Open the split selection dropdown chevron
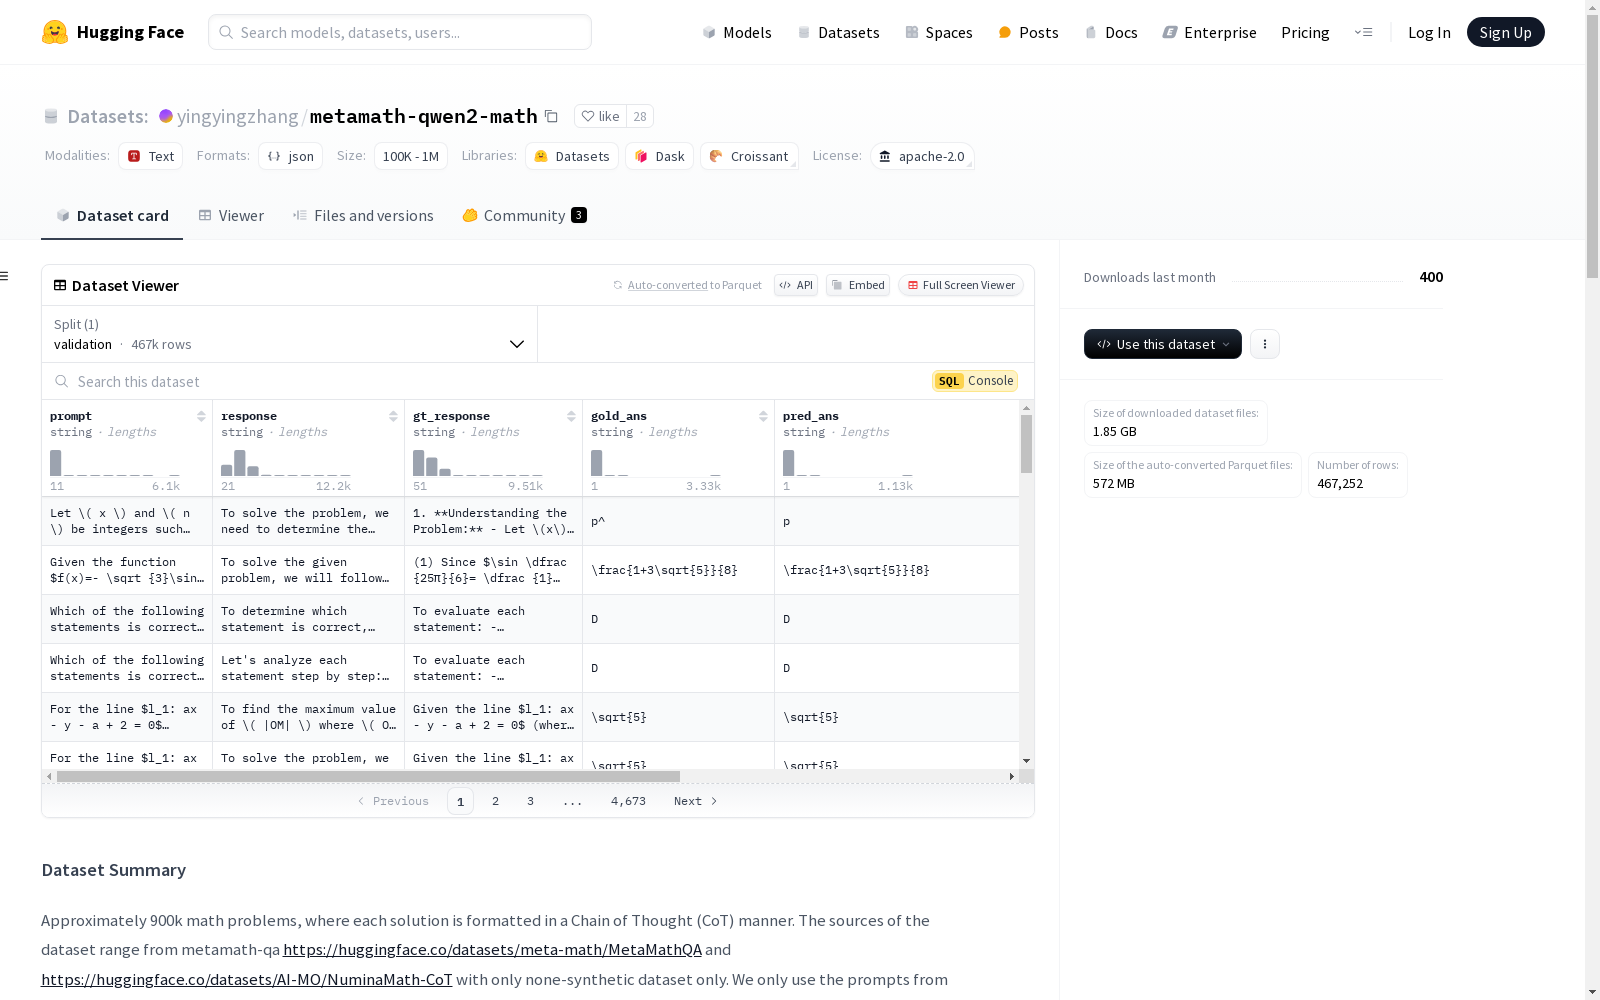The width and height of the screenshot is (1600, 1000). coord(517,344)
